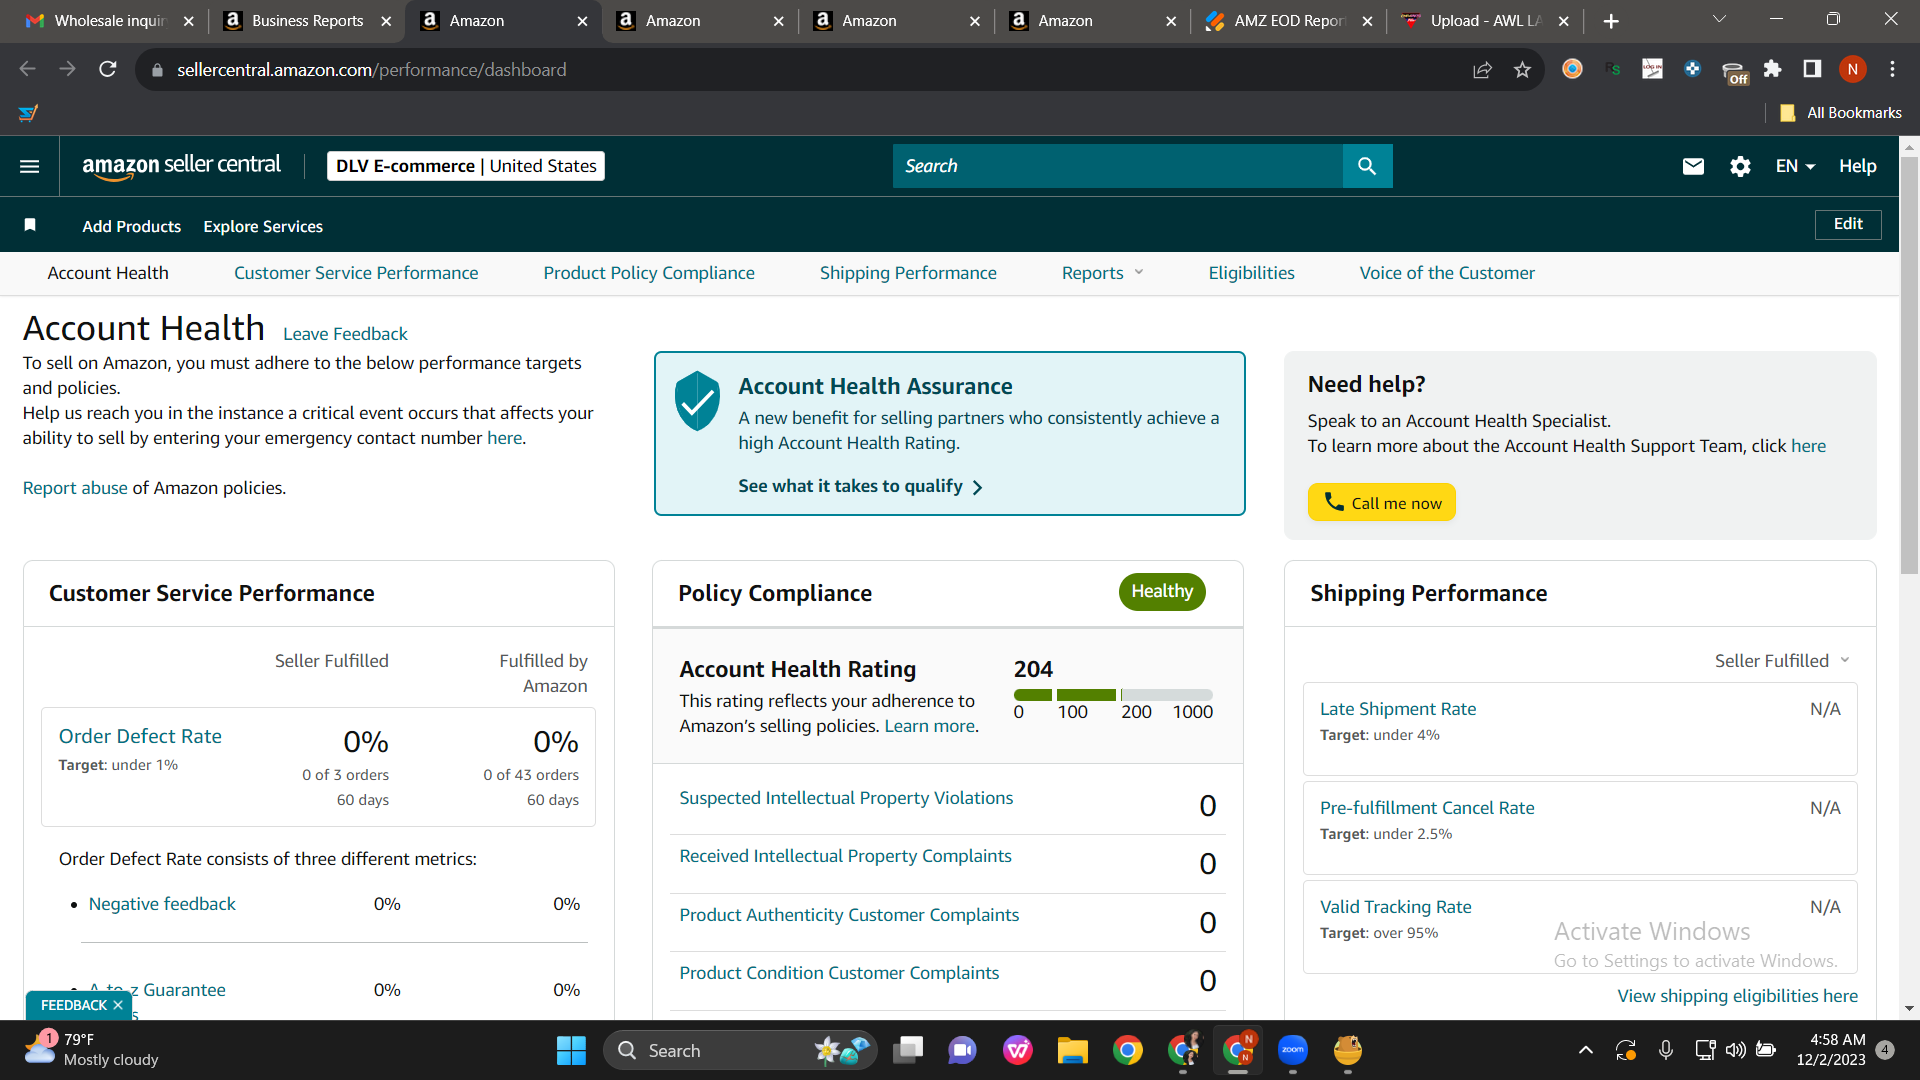Click the Call me now button
Screen dimensions: 1920x1080
click(1382, 502)
